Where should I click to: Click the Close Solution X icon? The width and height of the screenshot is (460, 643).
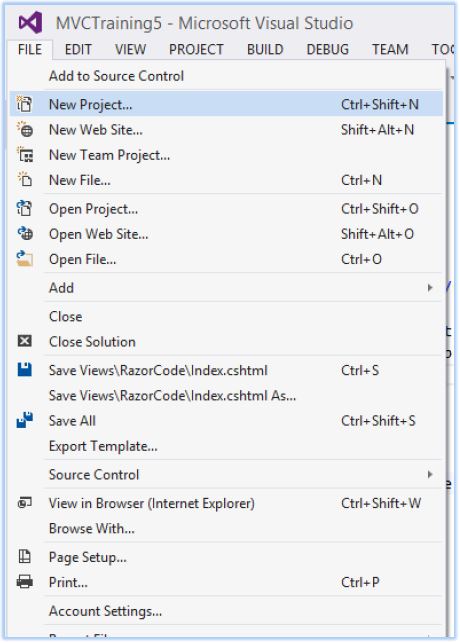(25, 341)
